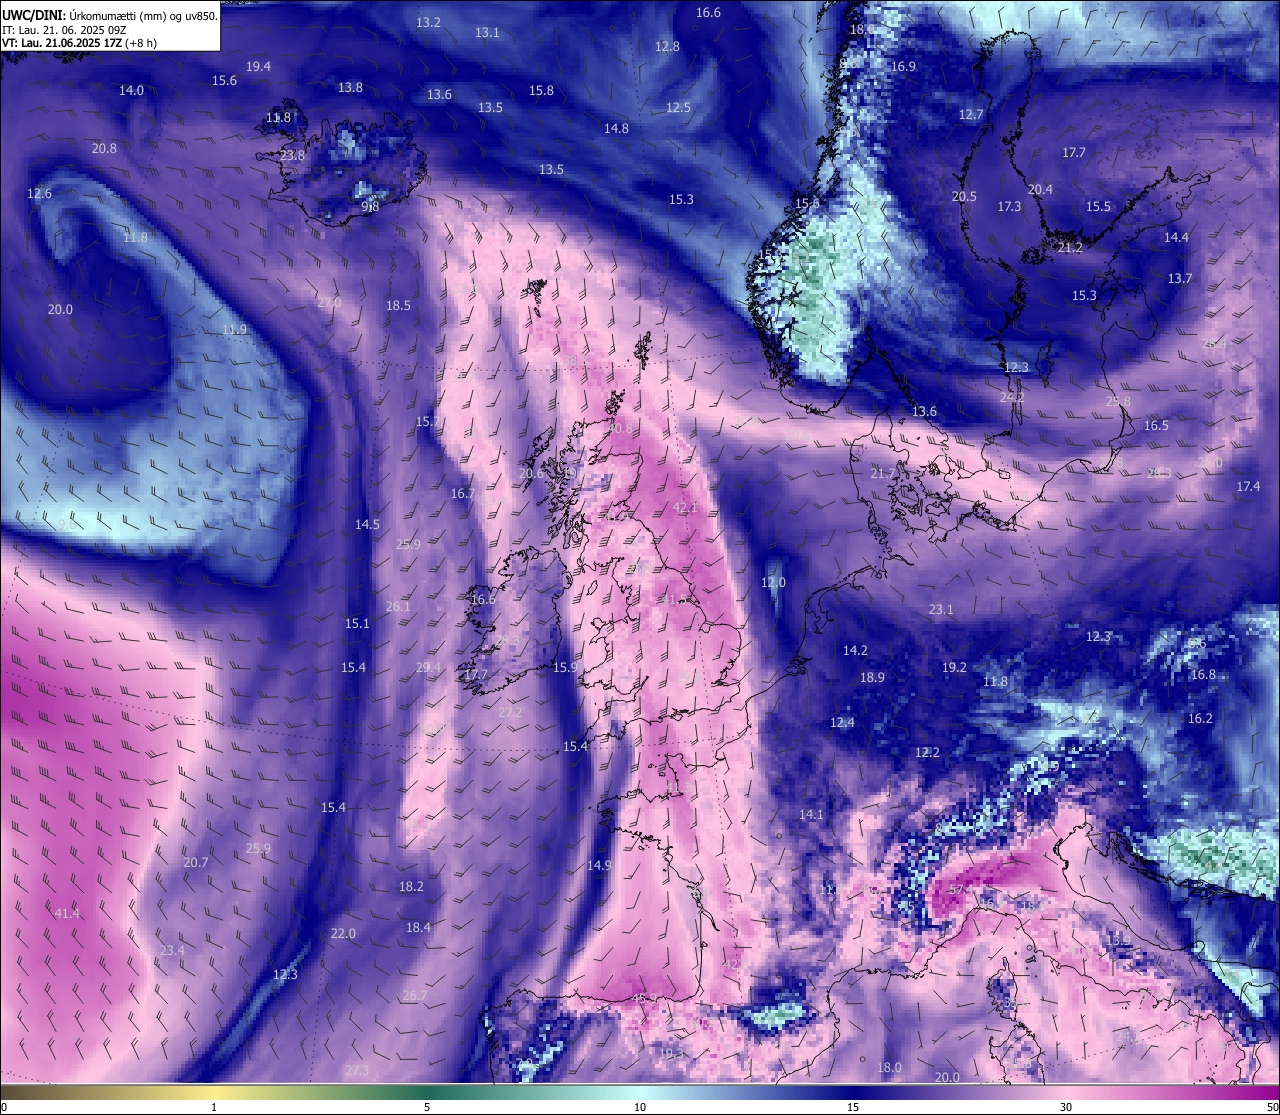Click the map value 17.4
This screenshot has height=1115, width=1280.
point(1248,486)
